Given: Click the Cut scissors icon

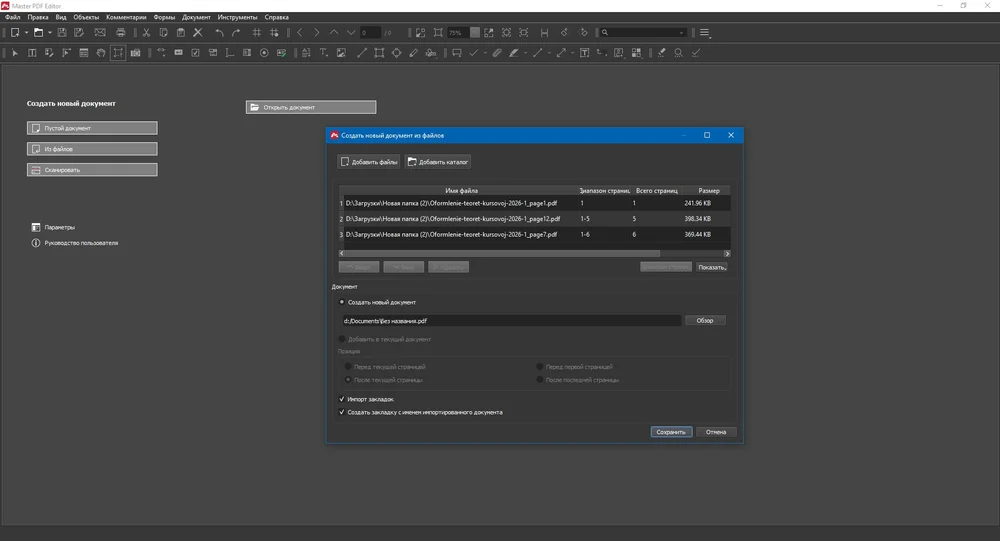Looking at the screenshot, I should point(146,33).
